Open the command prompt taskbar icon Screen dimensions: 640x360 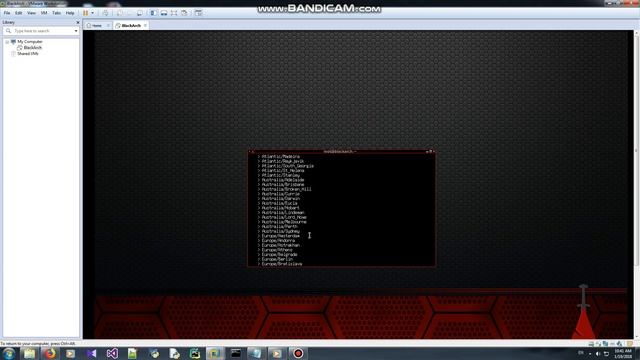tap(236, 353)
